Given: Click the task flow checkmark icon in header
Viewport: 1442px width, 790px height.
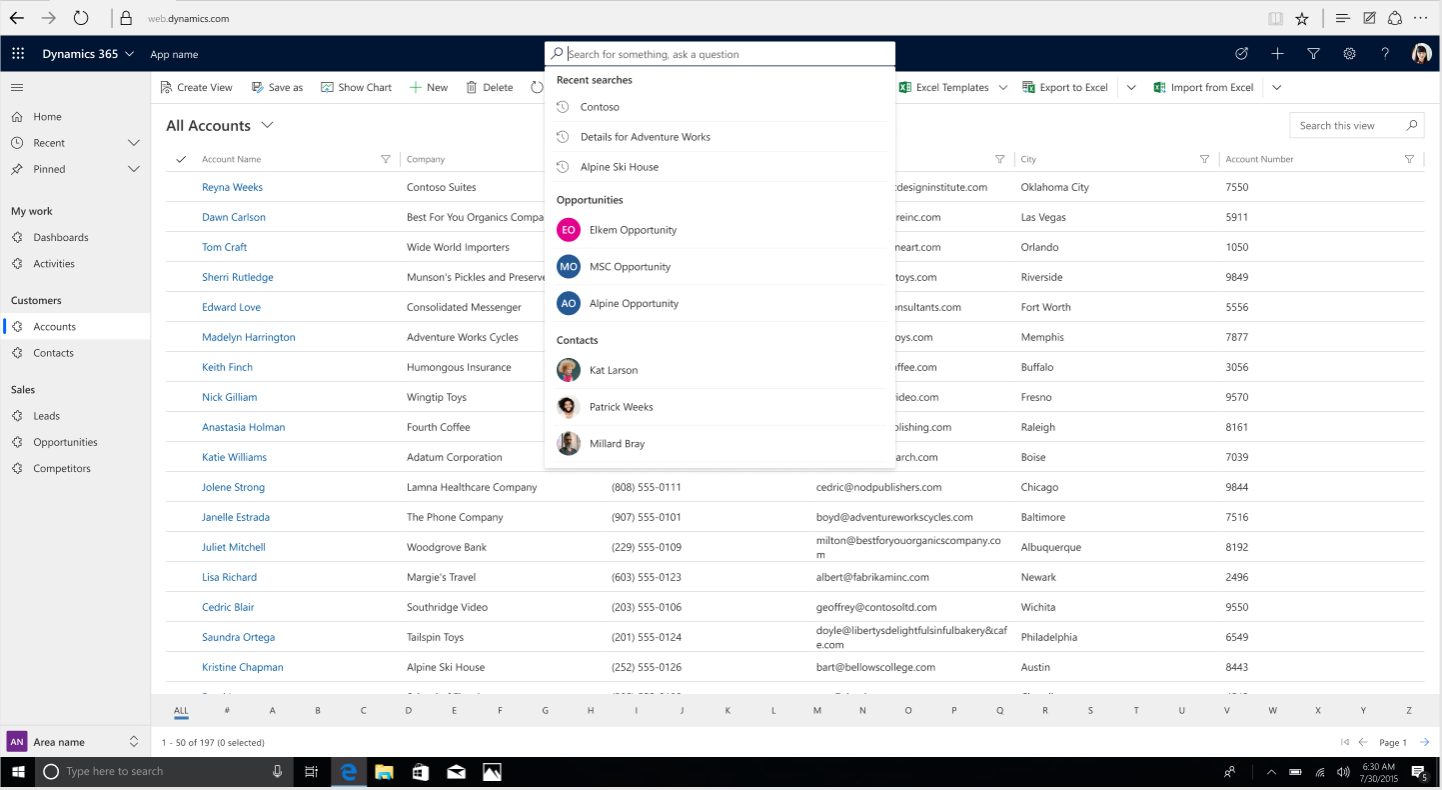Looking at the screenshot, I should [x=1241, y=54].
